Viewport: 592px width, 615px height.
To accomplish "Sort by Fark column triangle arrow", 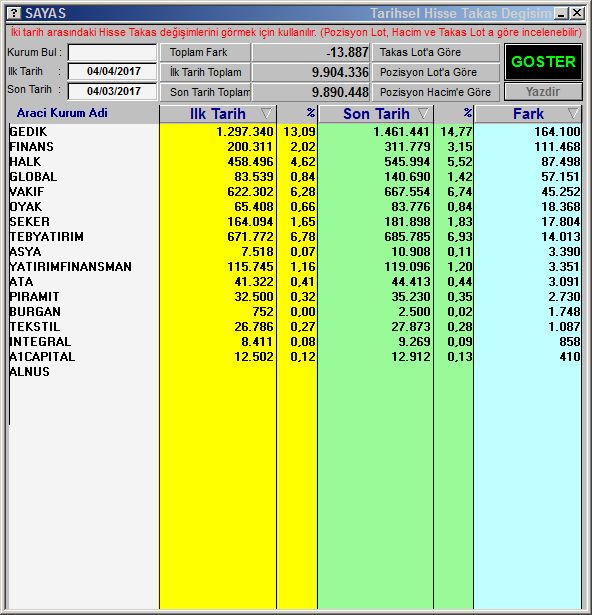I will tap(573, 114).
